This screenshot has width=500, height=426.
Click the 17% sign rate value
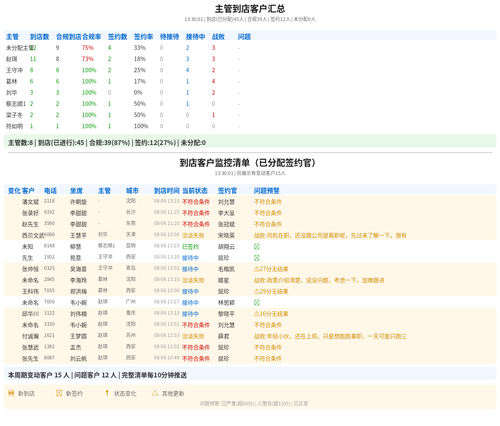140,81
